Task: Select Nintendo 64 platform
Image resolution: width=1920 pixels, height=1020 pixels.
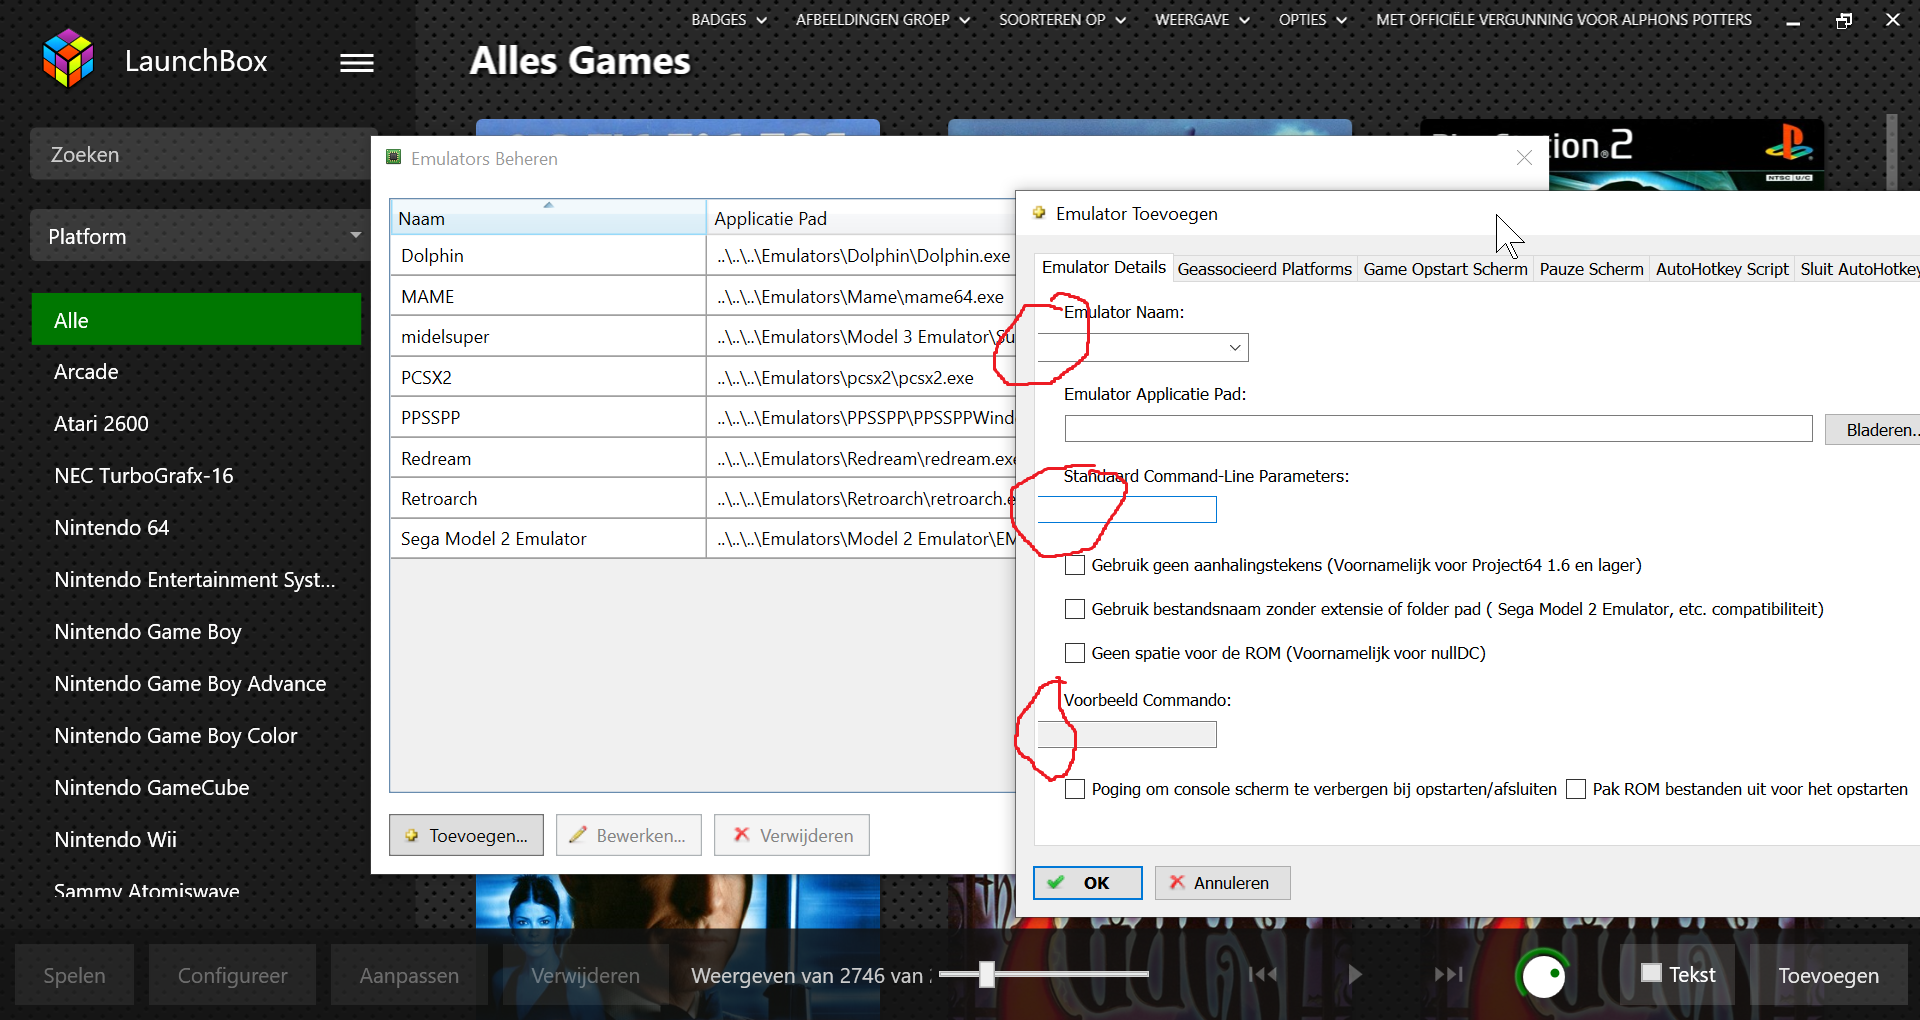Action: [x=196, y=528]
